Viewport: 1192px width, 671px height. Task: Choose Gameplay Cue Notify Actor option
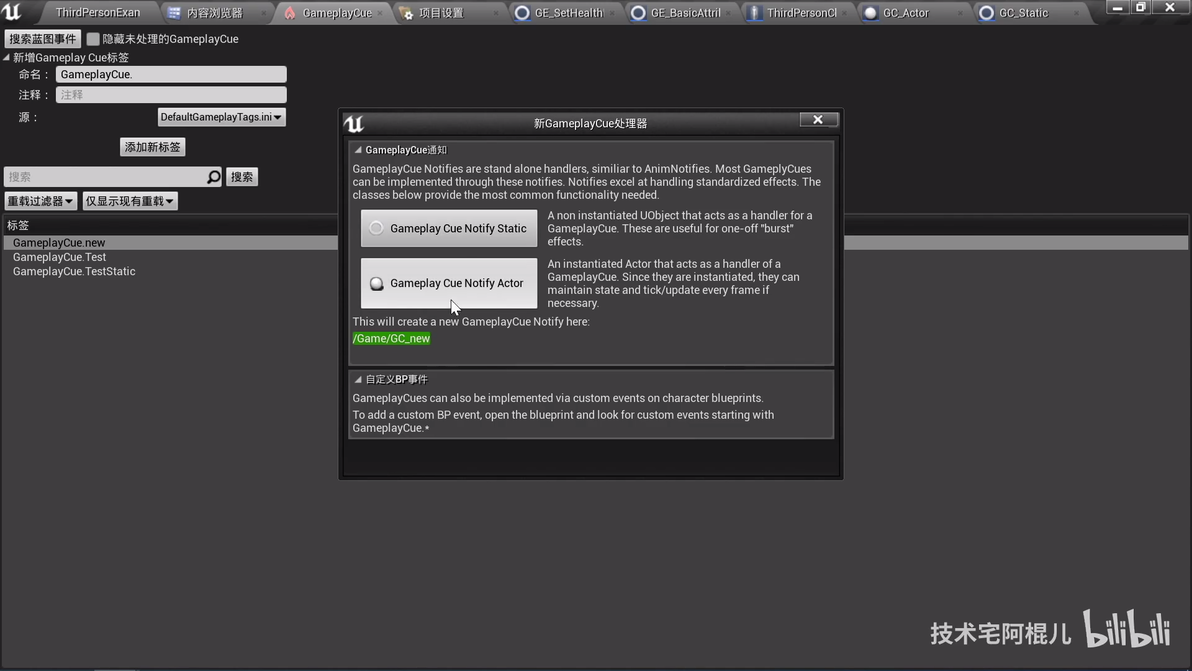point(449,283)
